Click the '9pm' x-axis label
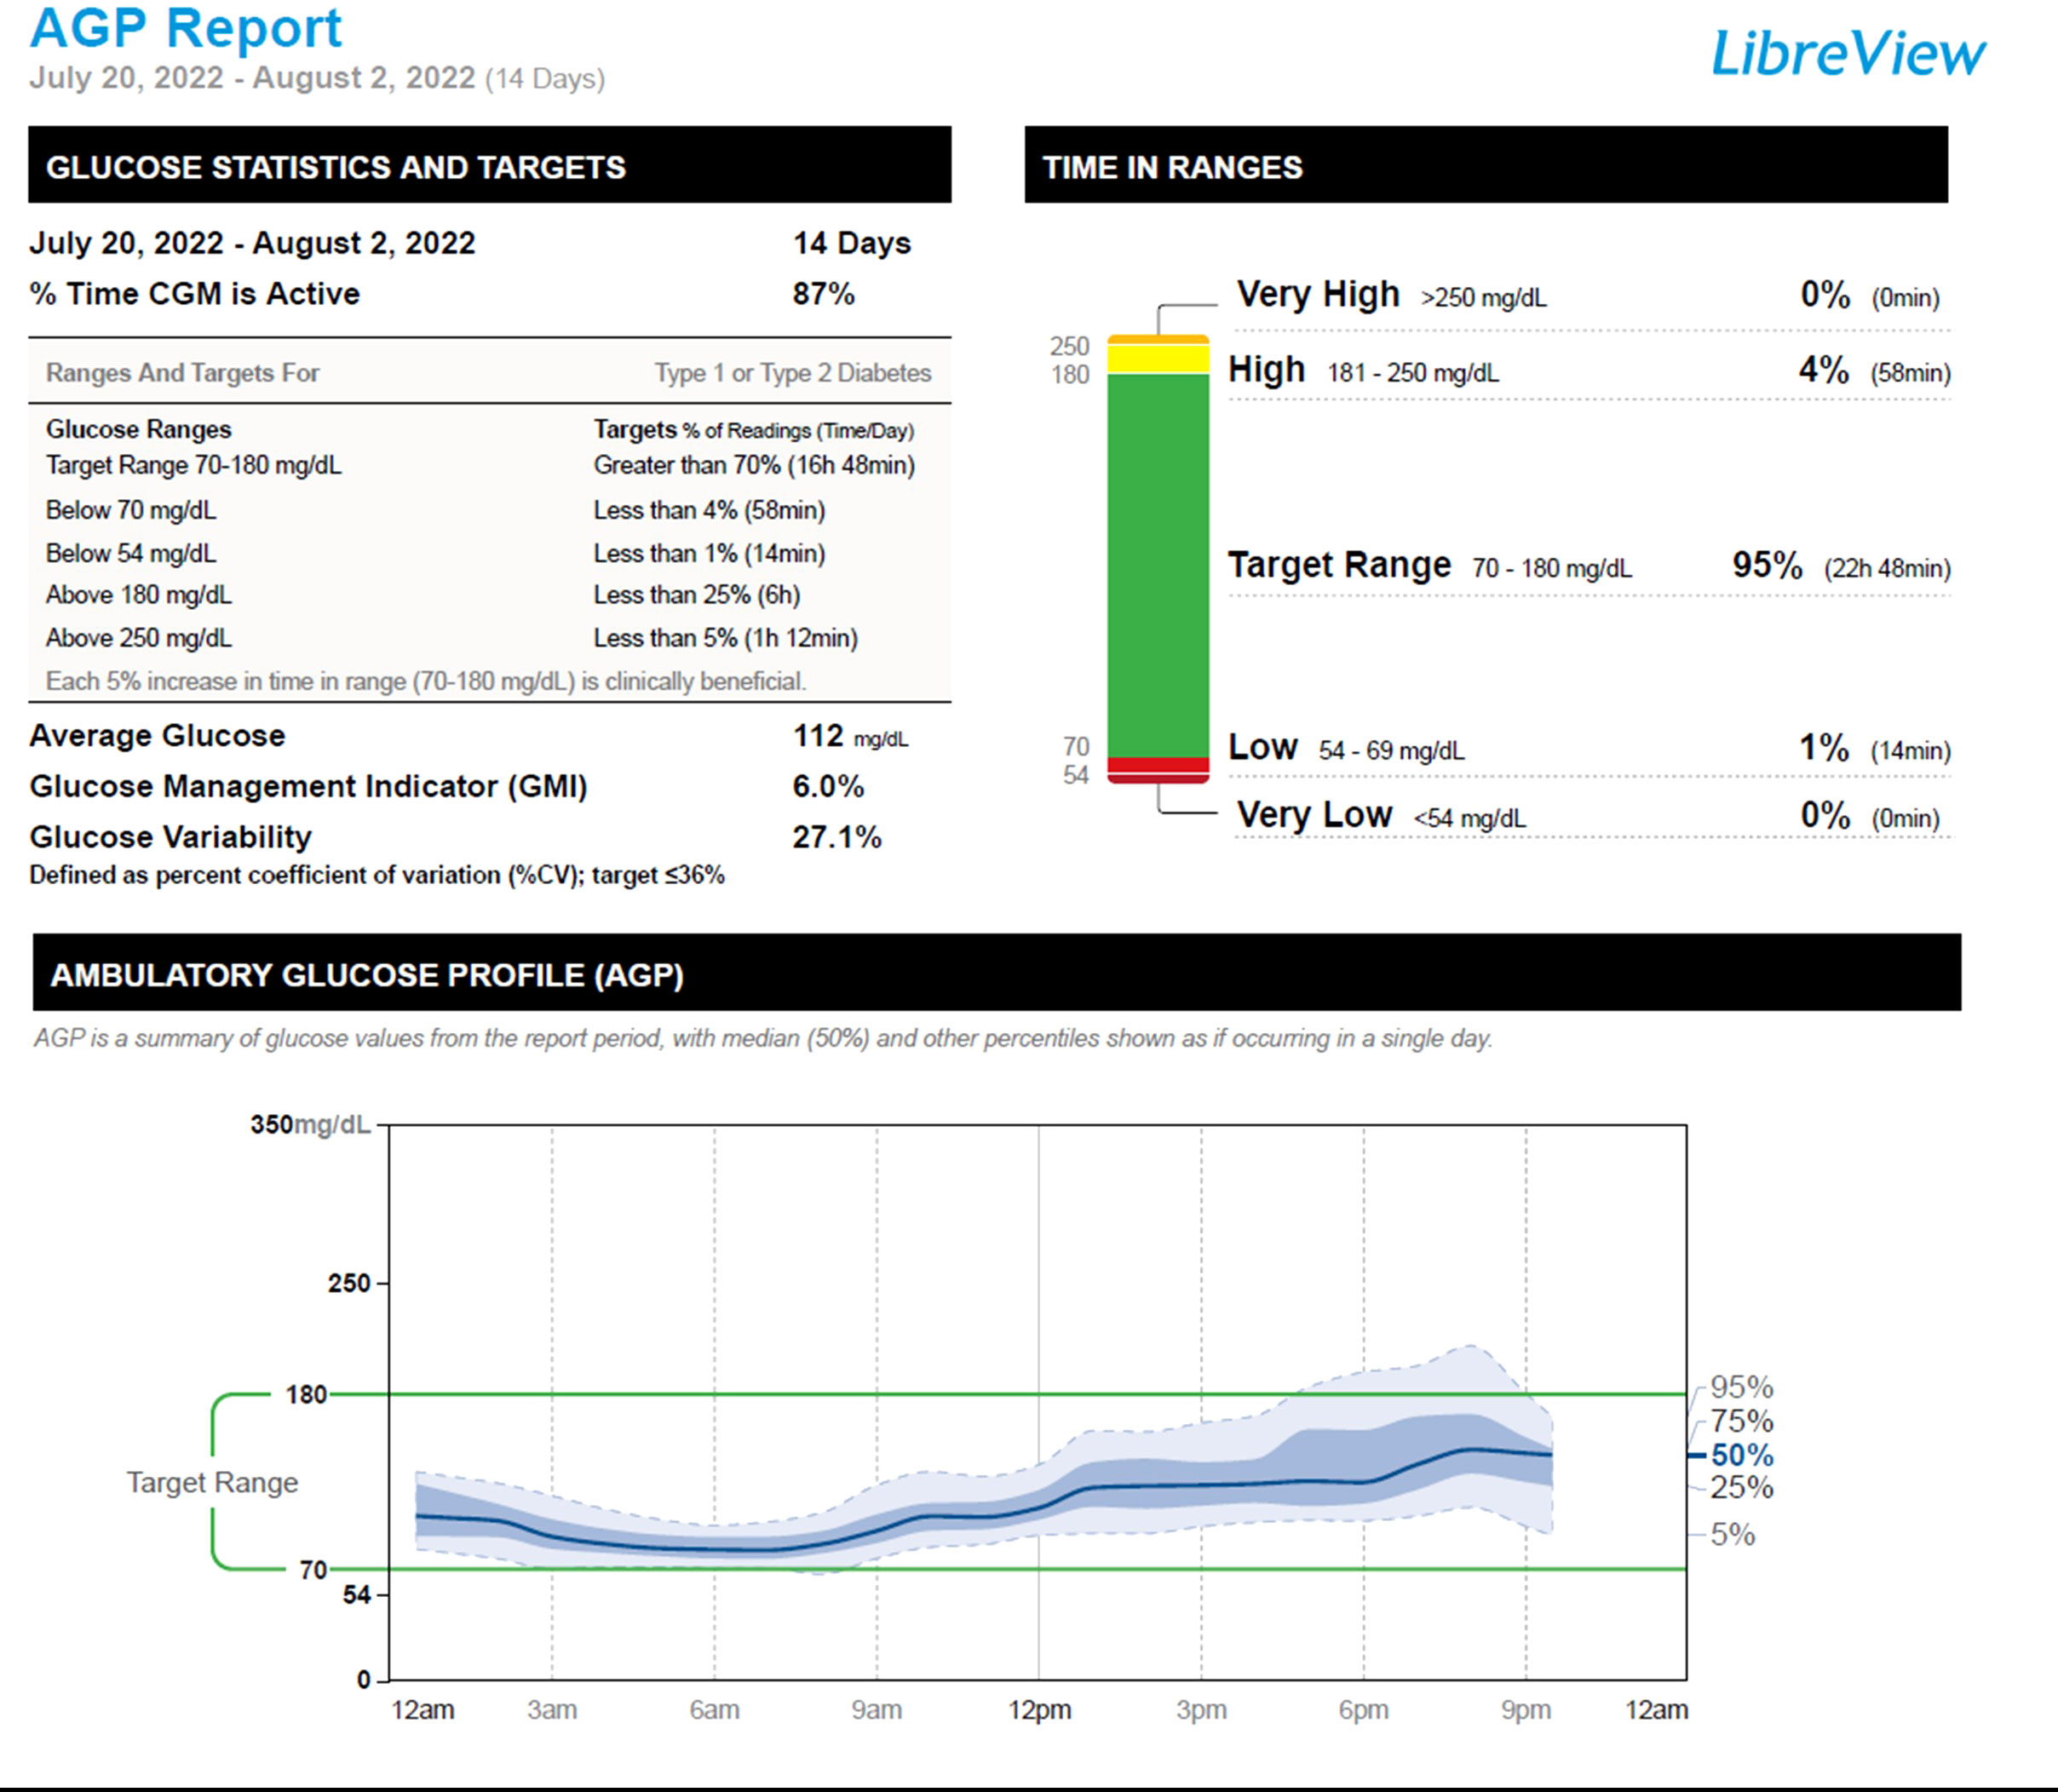 pos(1526,1710)
